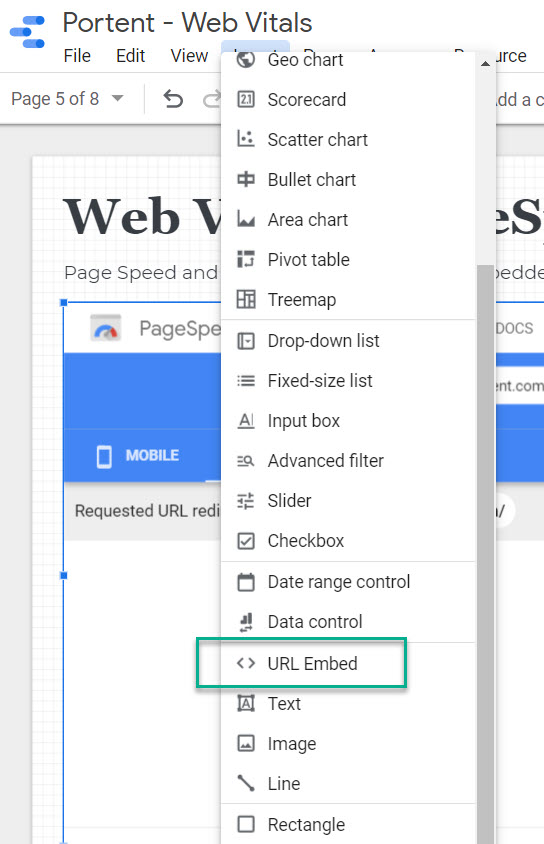The image size is (544, 844).
Task: Click the Scorecard icon in the menu
Action: pyautogui.click(x=246, y=100)
